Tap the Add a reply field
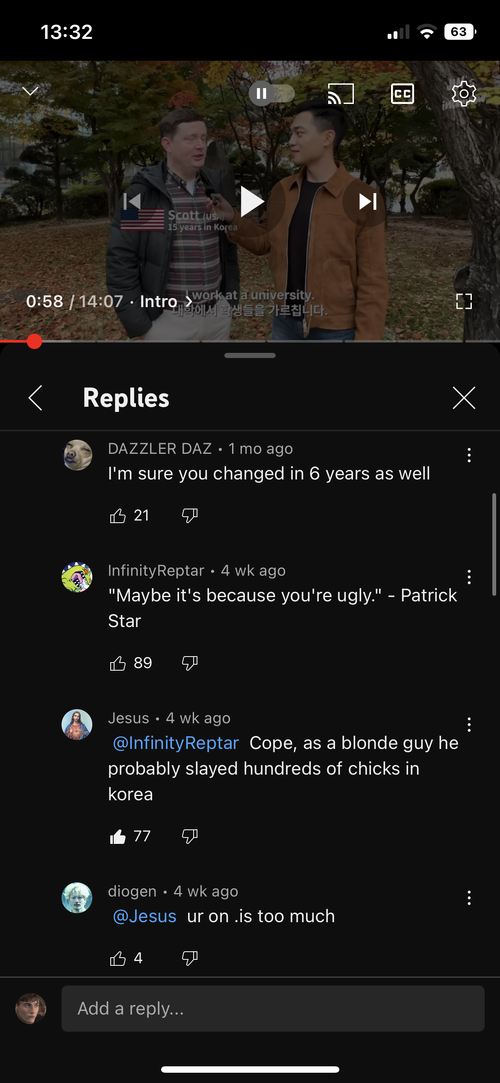The width and height of the screenshot is (500, 1083). tap(273, 1008)
